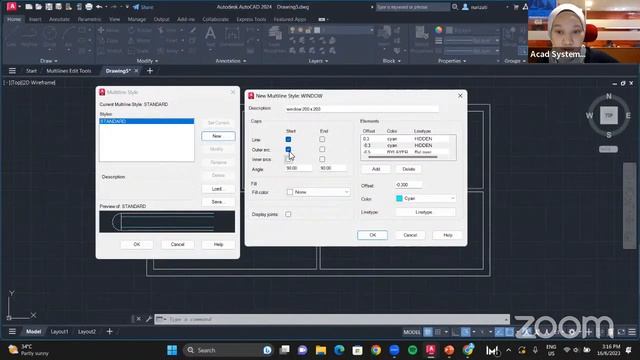Click the Cyan color swatch in Color field

[x=399, y=198]
